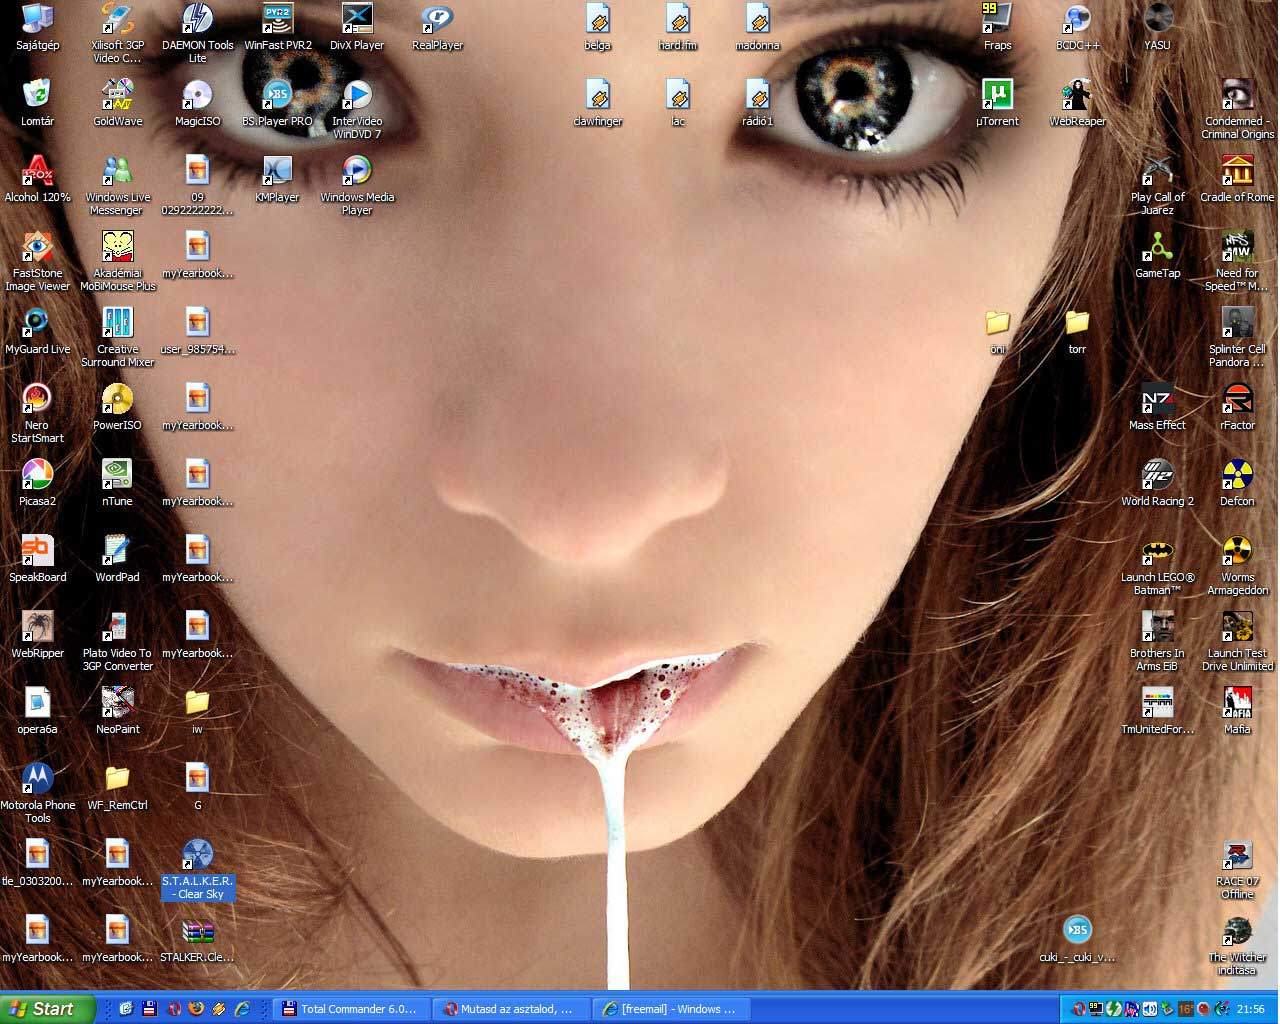Open the clawfinger playlist file
The image size is (1280, 1024).
click(x=598, y=103)
